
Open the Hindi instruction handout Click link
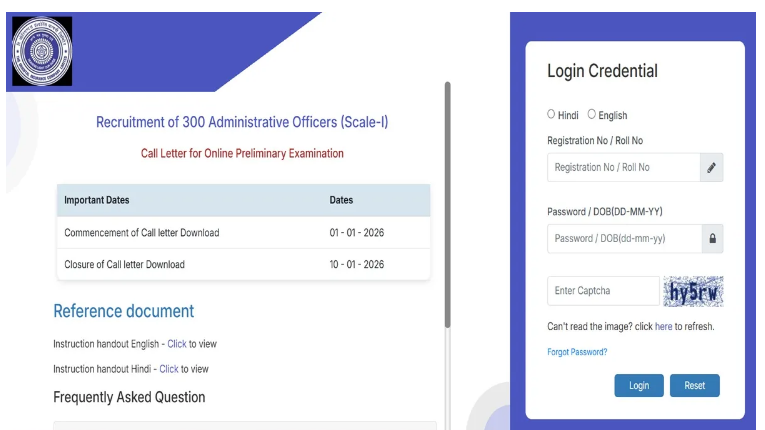169,369
